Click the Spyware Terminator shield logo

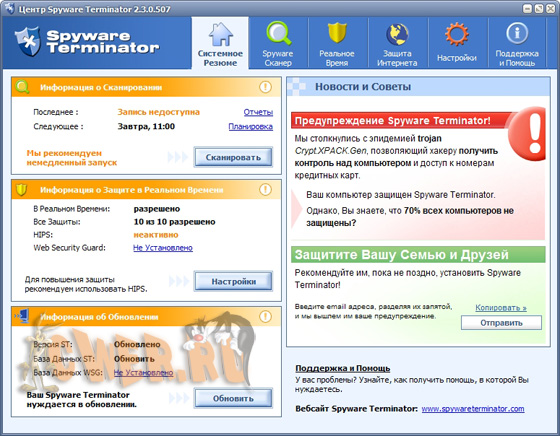(x=28, y=41)
